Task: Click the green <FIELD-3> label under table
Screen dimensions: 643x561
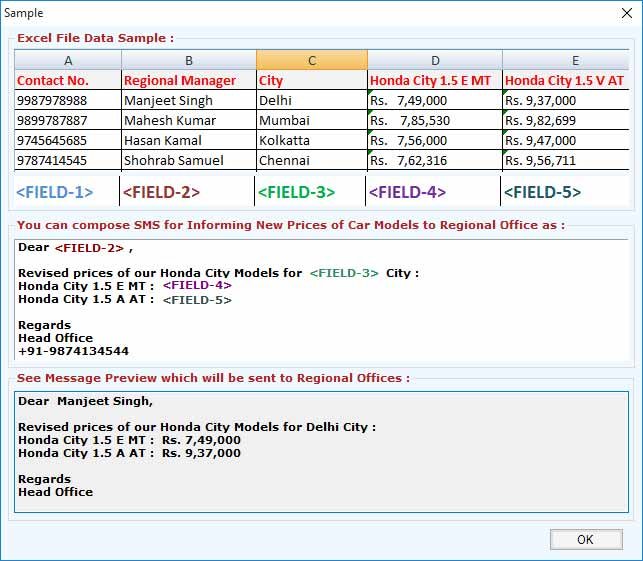Action: click(297, 191)
